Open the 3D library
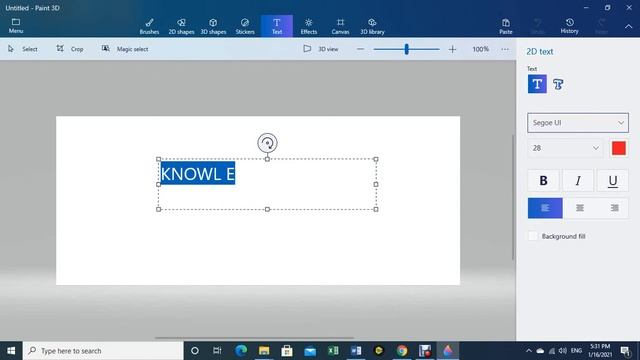Screen dimensions: 640x360 [372, 26]
